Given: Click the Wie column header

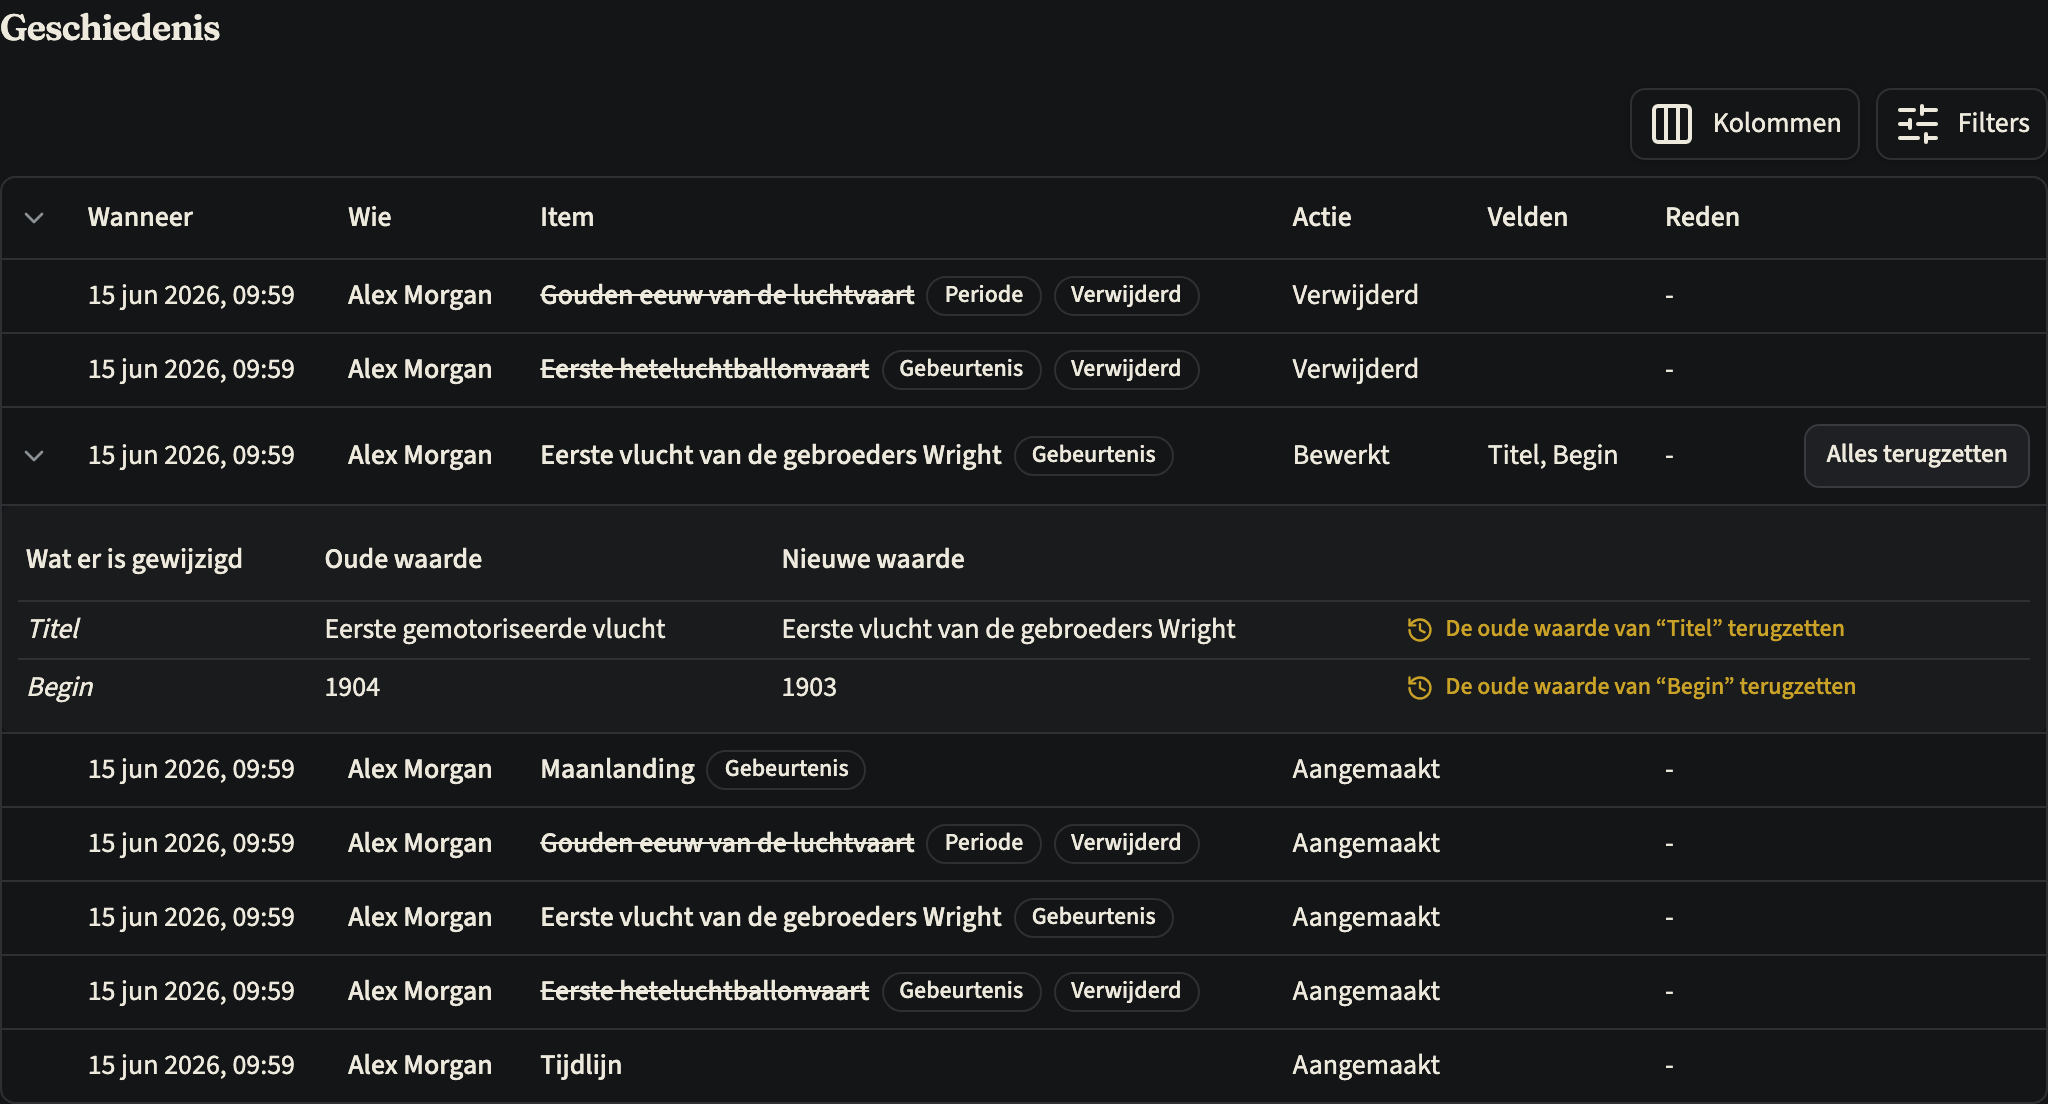Looking at the screenshot, I should click(x=369, y=217).
